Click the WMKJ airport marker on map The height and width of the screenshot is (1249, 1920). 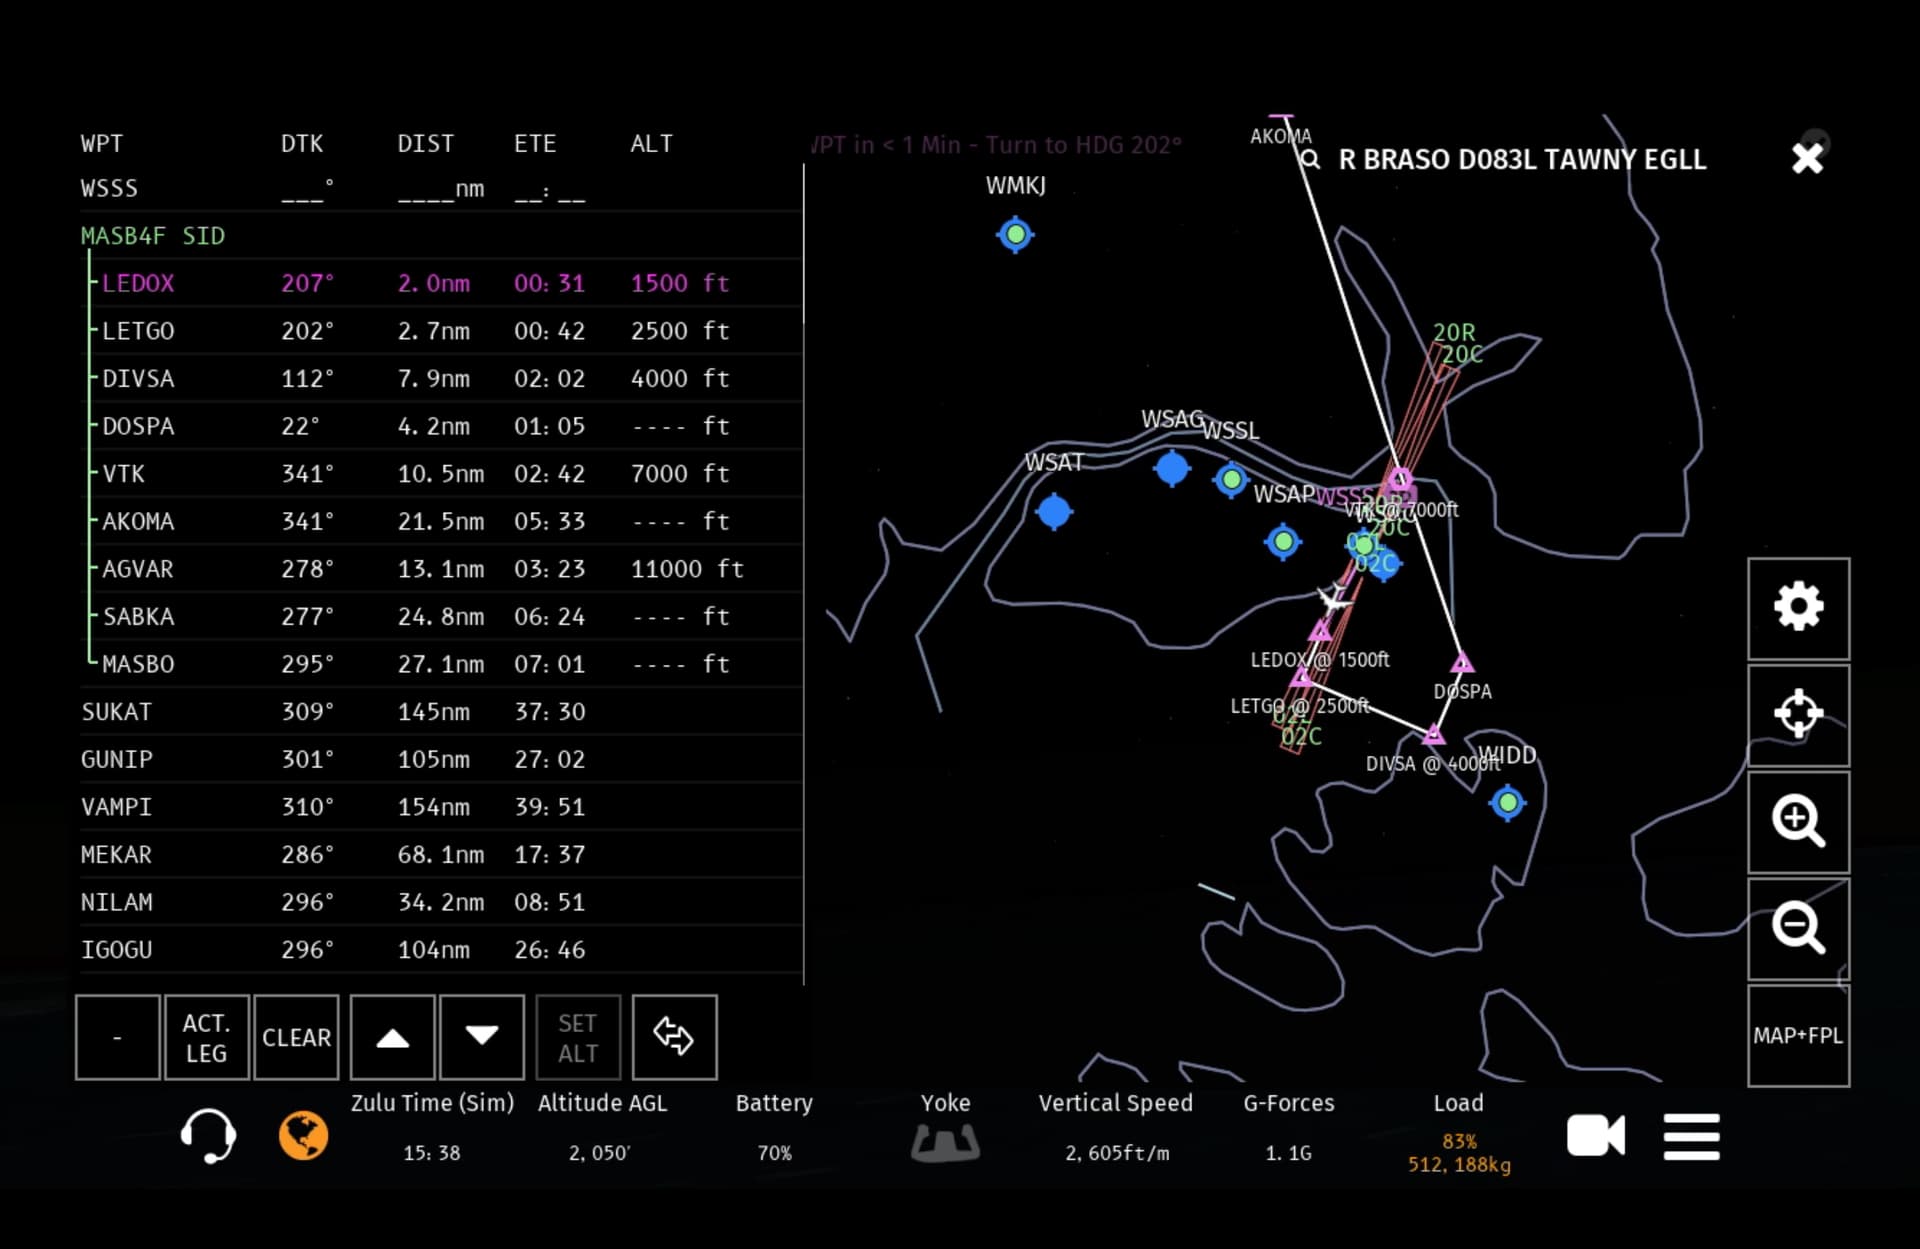tap(1015, 234)
